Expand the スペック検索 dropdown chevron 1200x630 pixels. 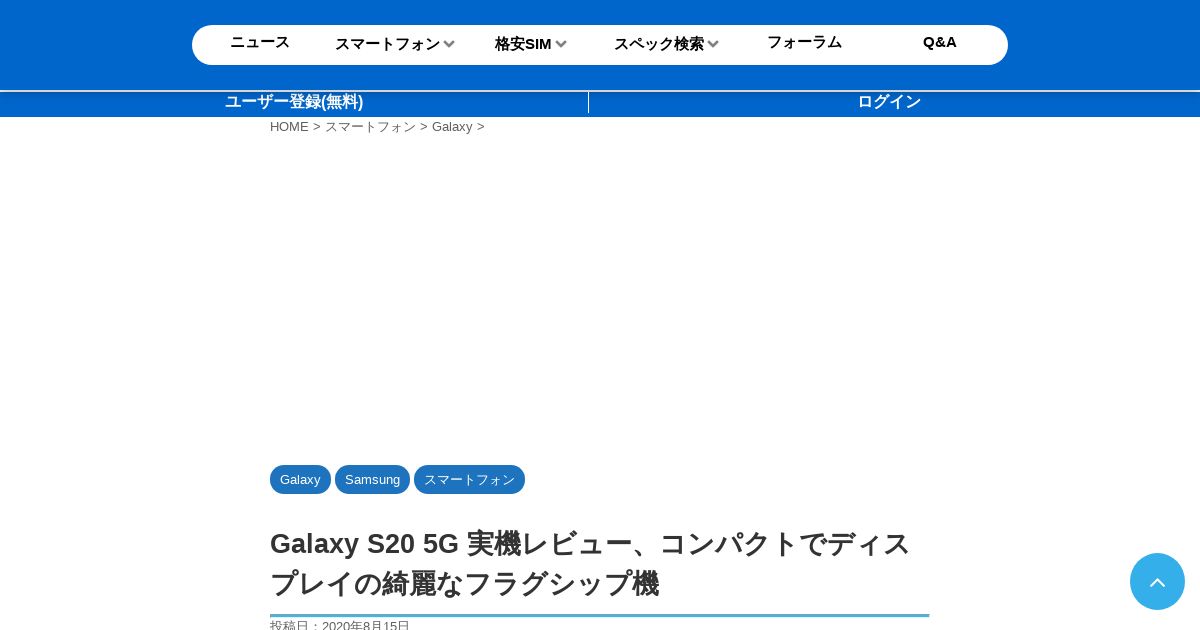tap(713, 44)
